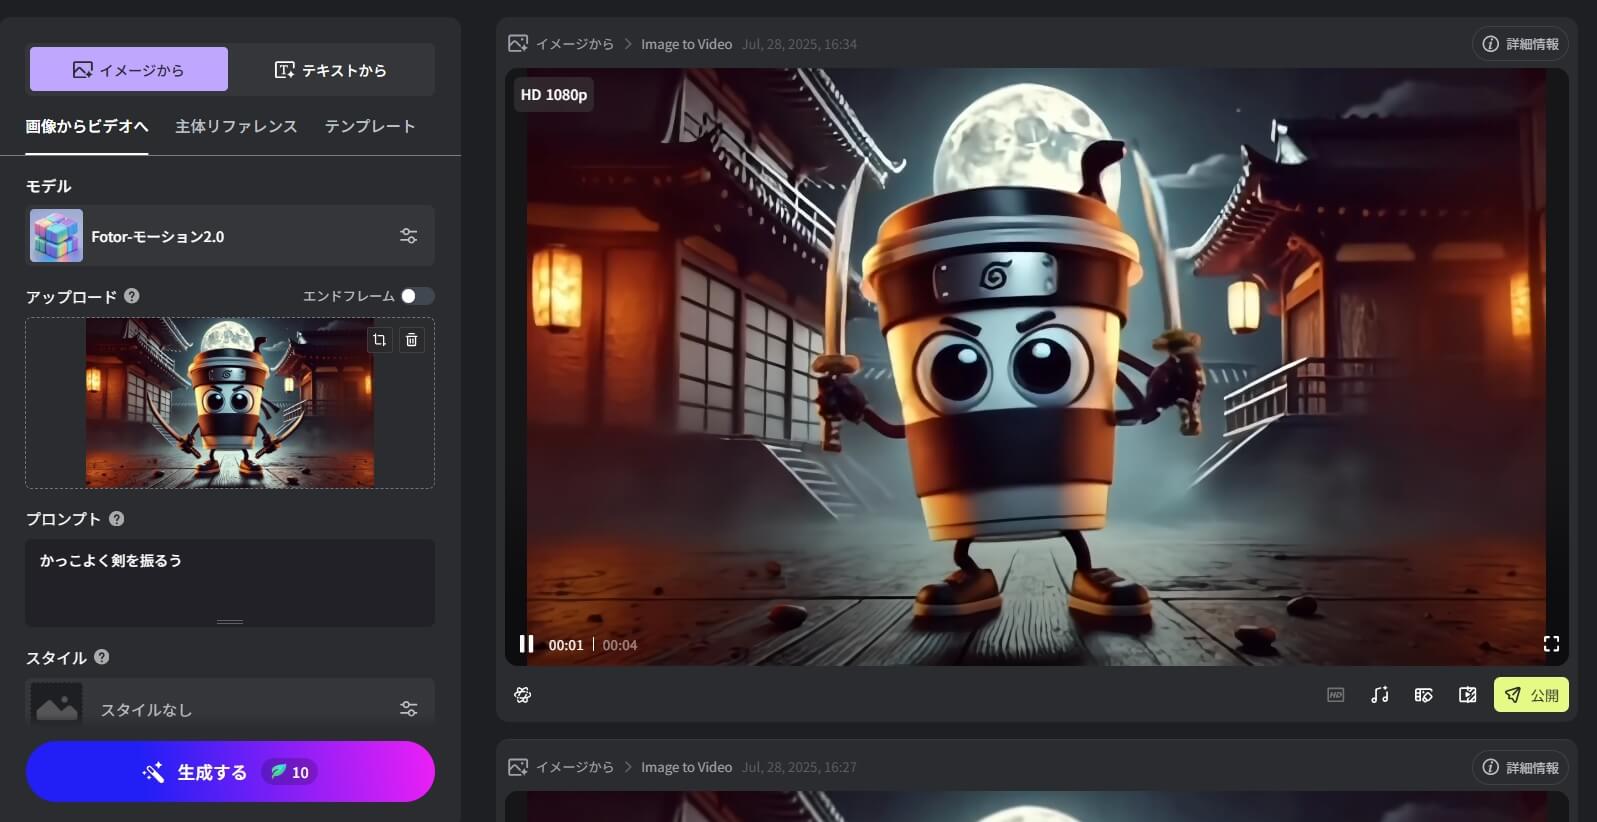Viewport: 1597px width, 822px height.
Task: Open 詳細情報 for the 16:34 video
Action: pos(1520,44)
